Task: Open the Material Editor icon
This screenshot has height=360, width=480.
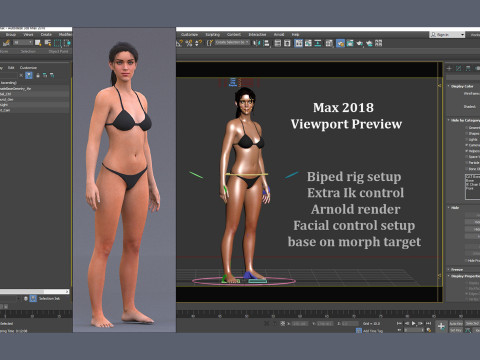Action: [x=329, y=43]
